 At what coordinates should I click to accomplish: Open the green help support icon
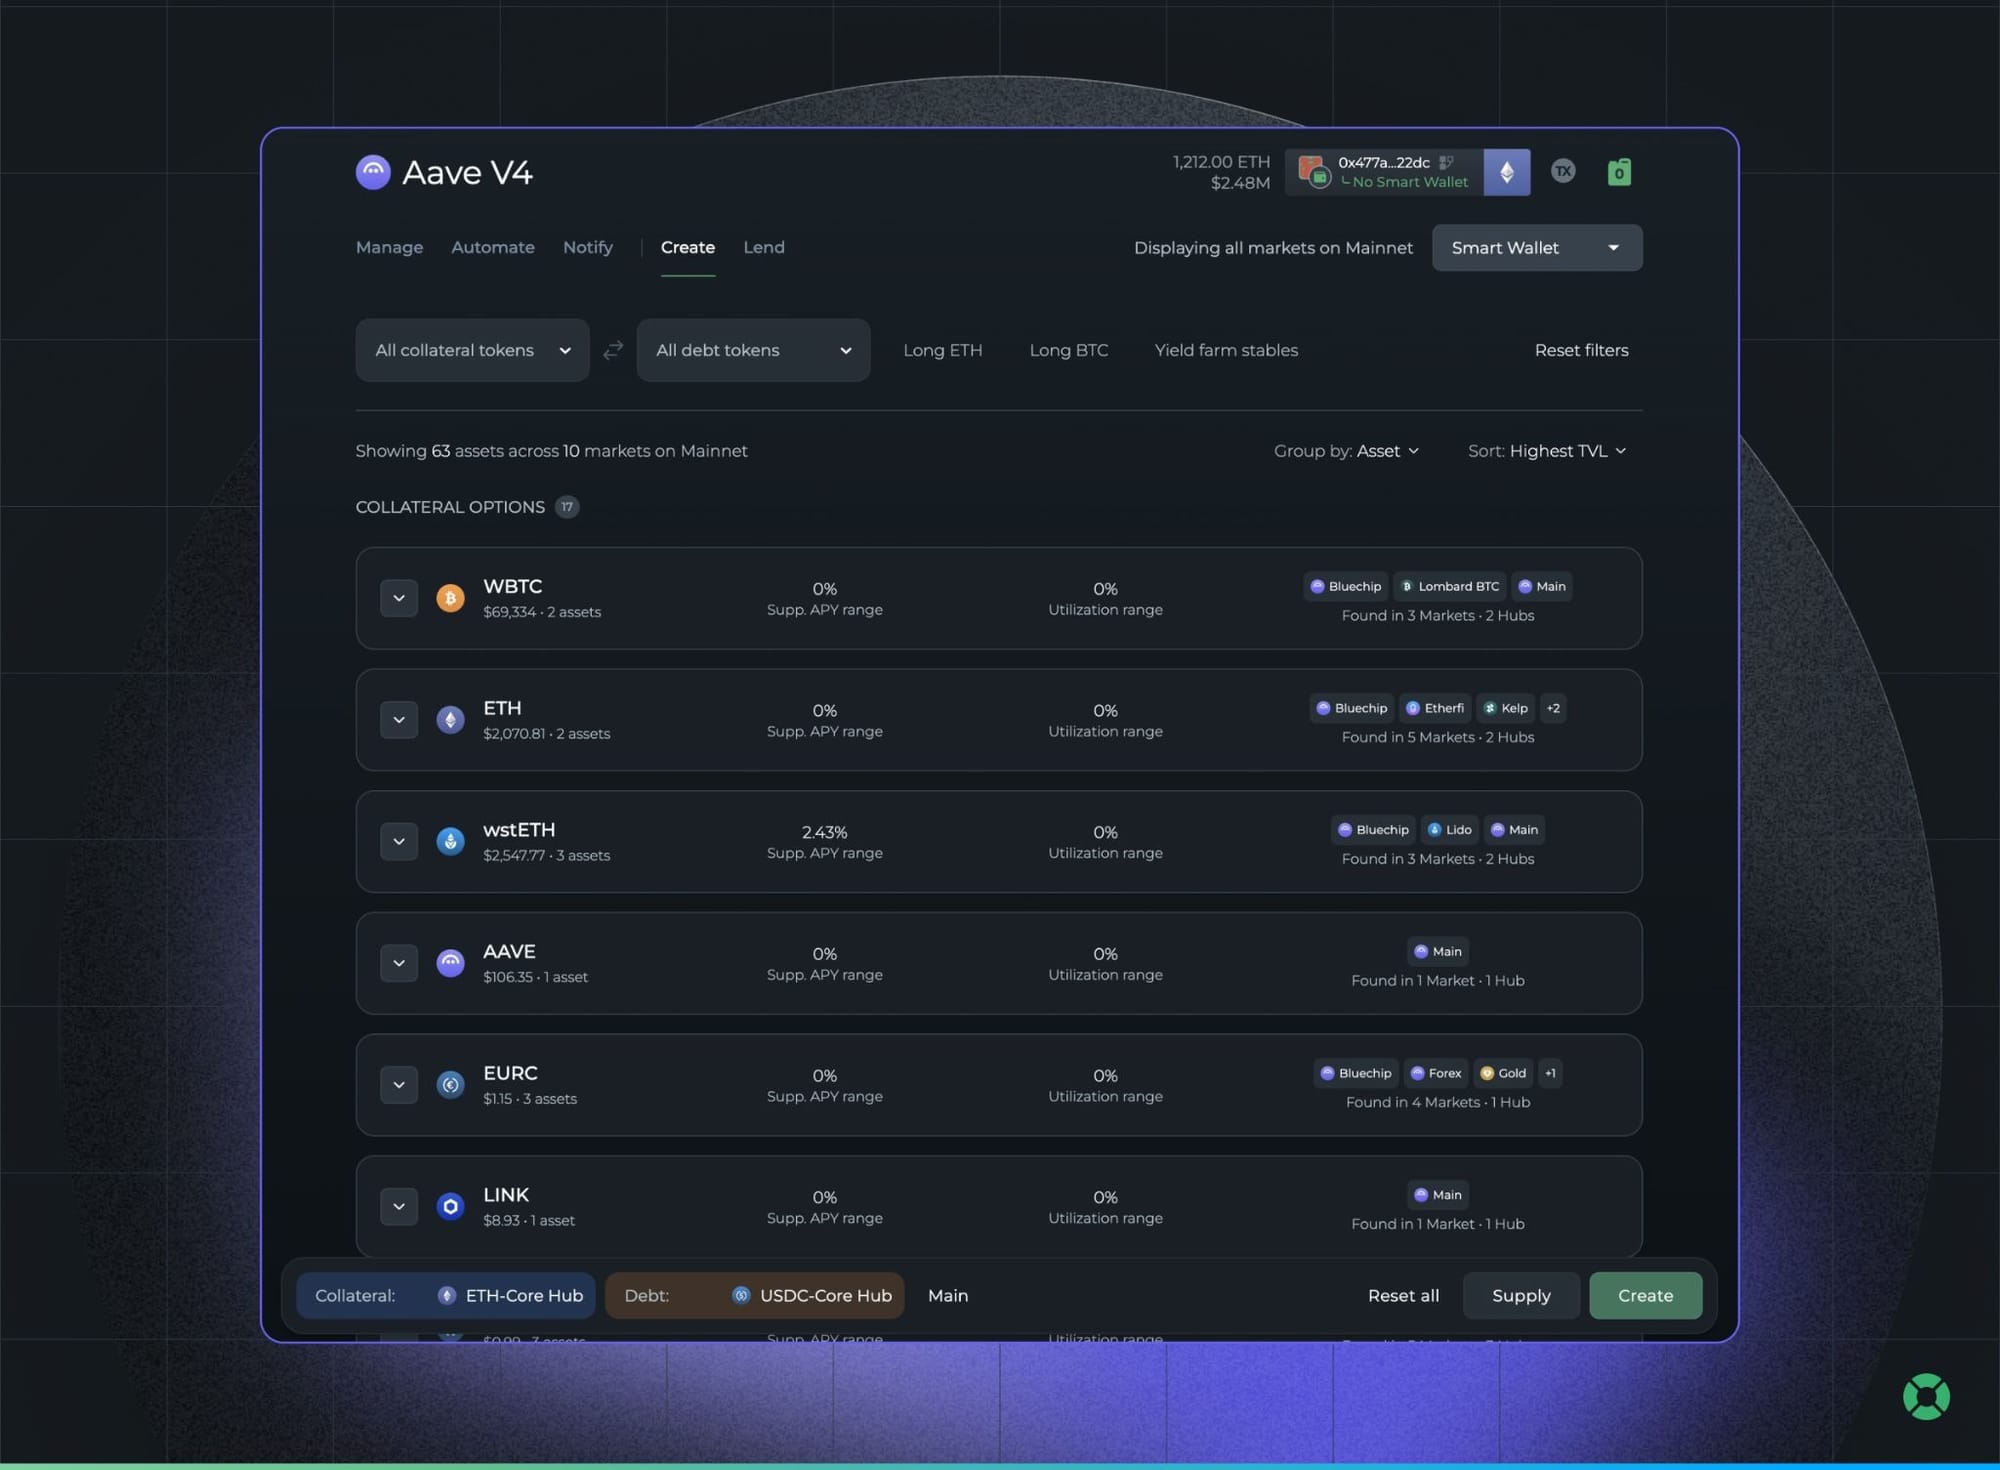point(1926,1396)
